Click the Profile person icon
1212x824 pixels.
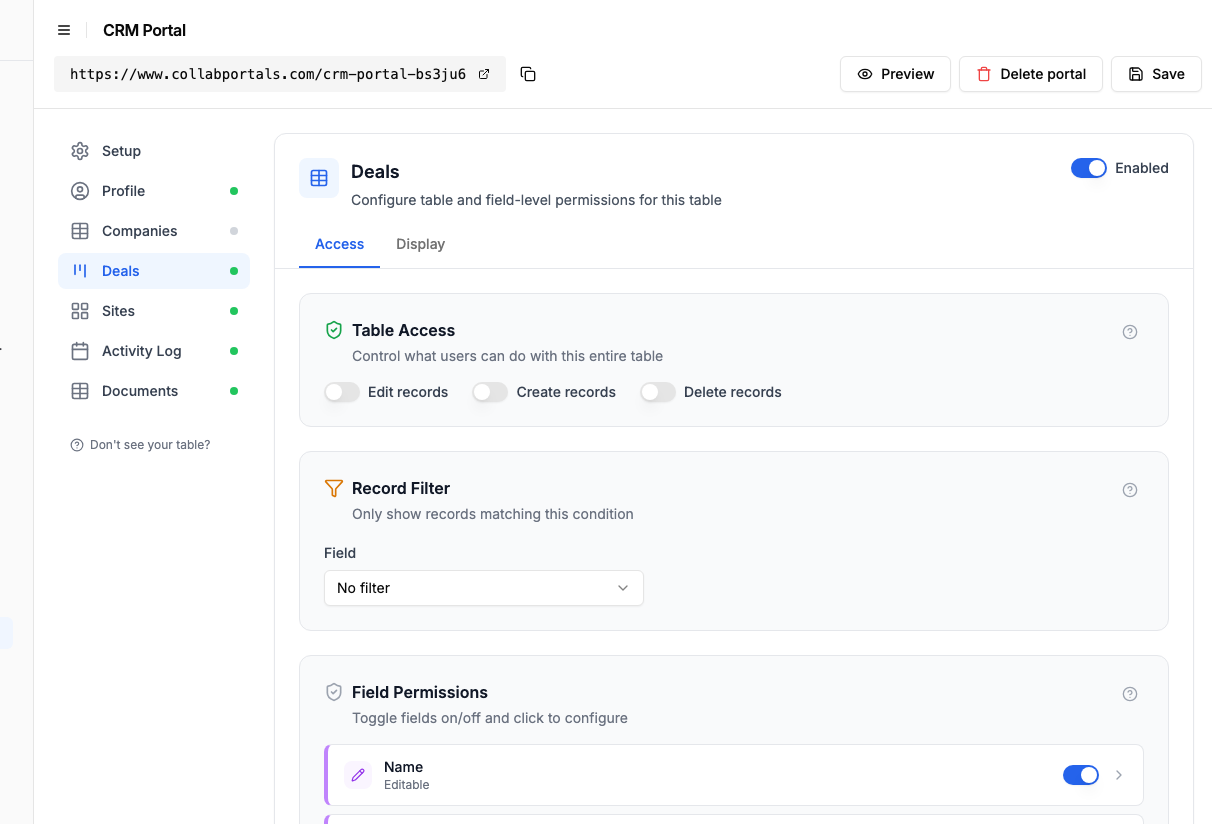(x=80, y=191)
